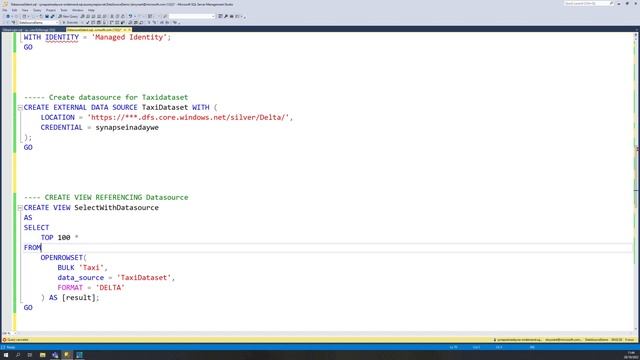Open the Tools menu

point(64,10)
